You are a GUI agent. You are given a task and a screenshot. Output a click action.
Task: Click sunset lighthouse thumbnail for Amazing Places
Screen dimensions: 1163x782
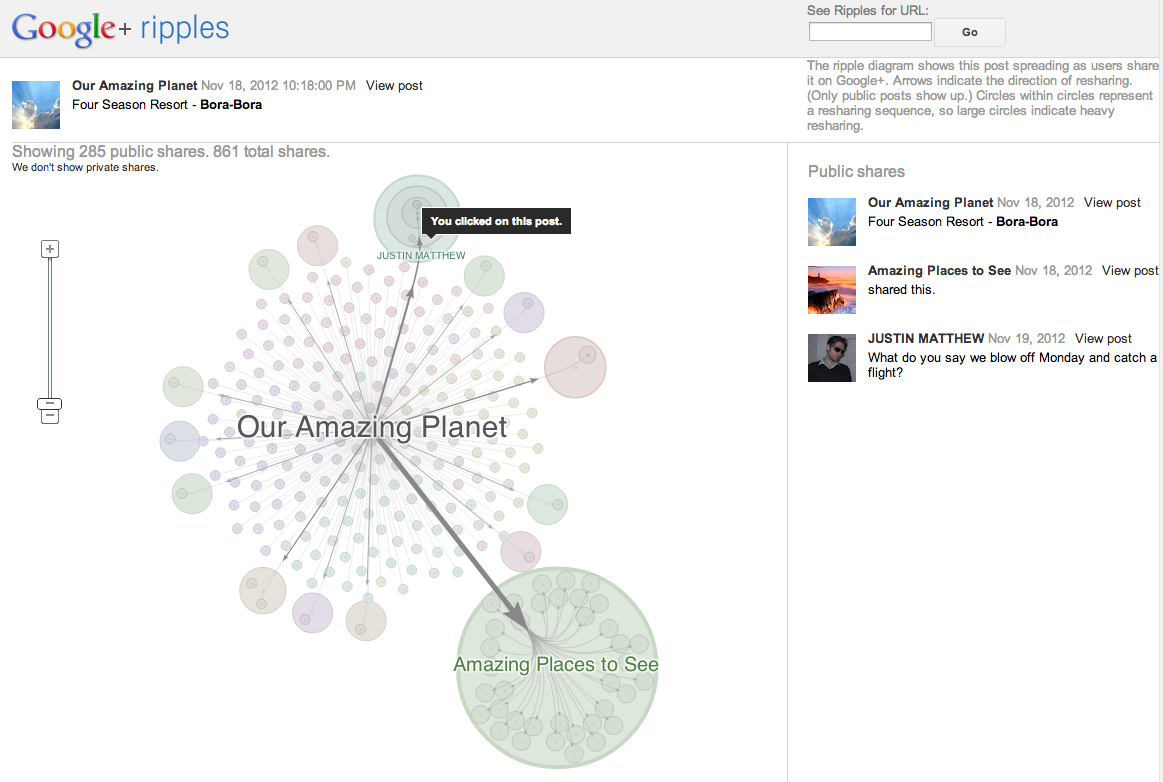pyautogui.click(x=831, y=290)
